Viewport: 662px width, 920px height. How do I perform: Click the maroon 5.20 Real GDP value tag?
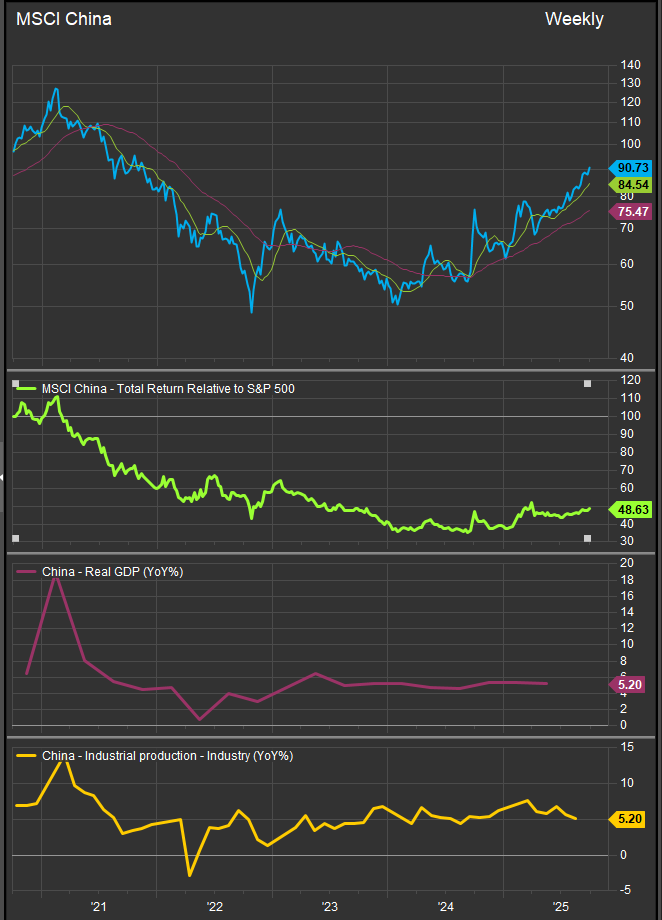(632, 685)
